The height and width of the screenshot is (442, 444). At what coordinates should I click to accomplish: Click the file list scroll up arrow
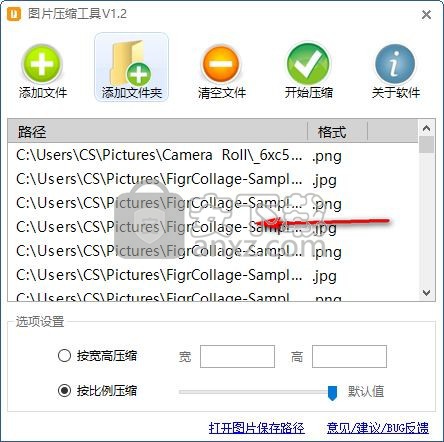426,128
